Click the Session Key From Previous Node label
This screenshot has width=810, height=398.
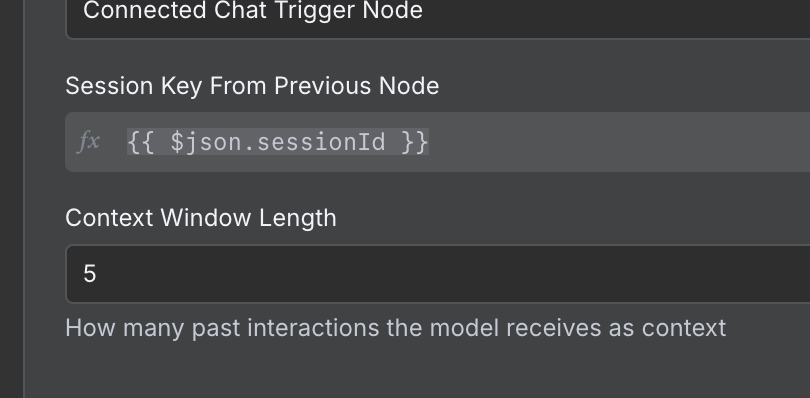click(252, 86)
